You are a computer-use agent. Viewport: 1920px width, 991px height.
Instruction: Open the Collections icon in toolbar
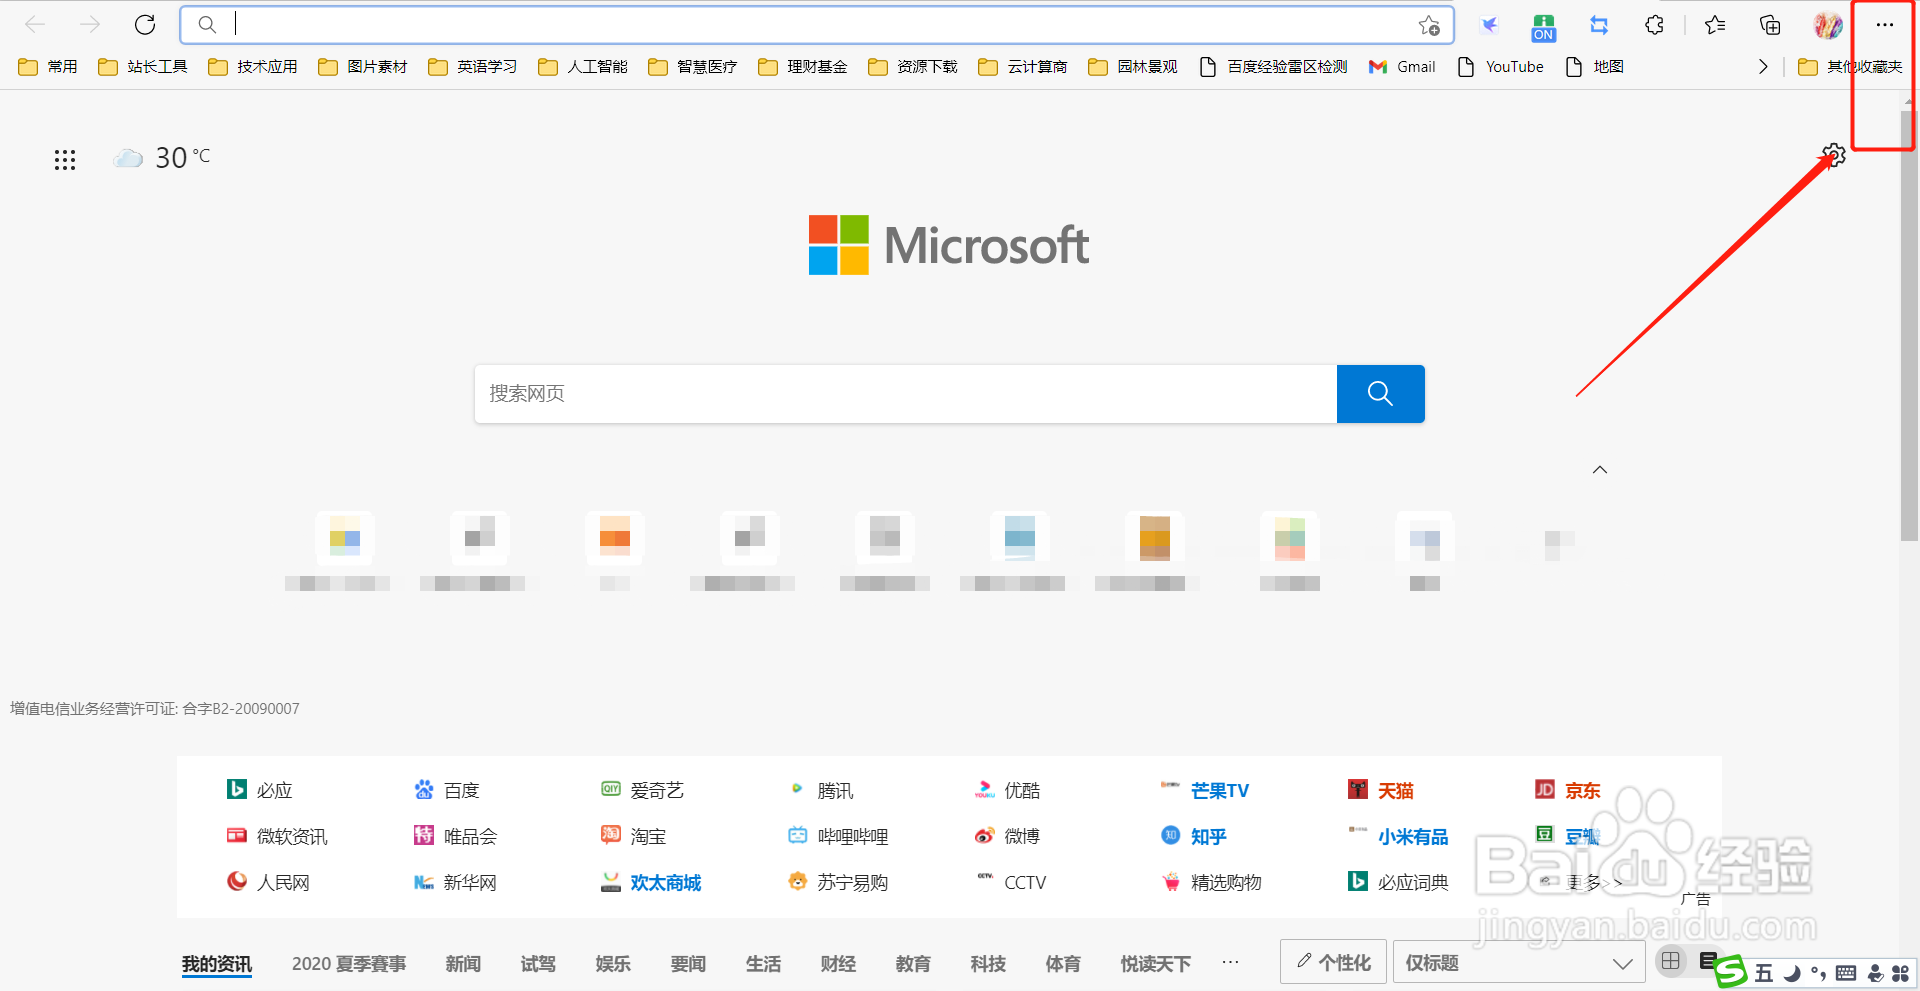tap(1770, 25)
